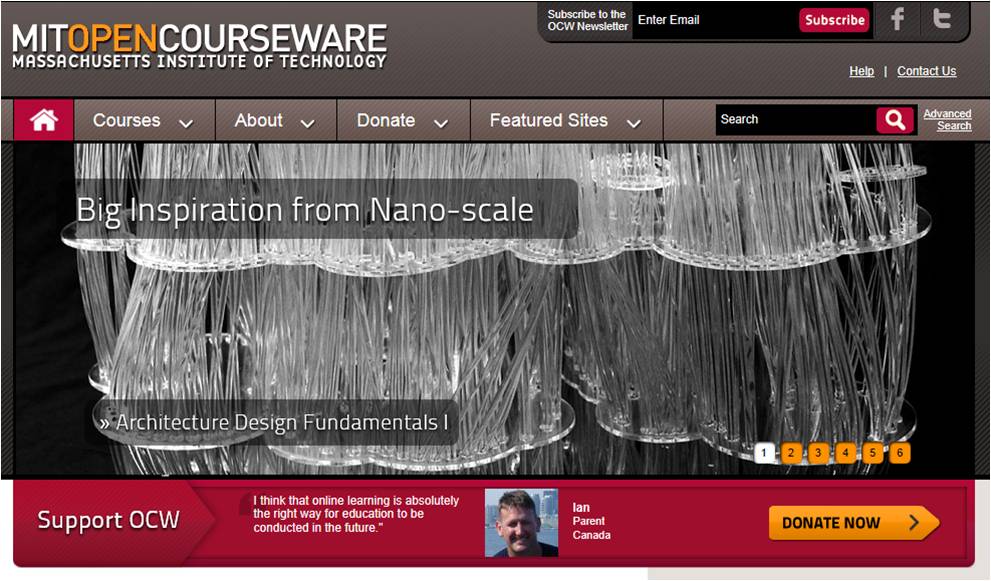
Task: Click the online learning testimonial quote
Action: [356, 514]
